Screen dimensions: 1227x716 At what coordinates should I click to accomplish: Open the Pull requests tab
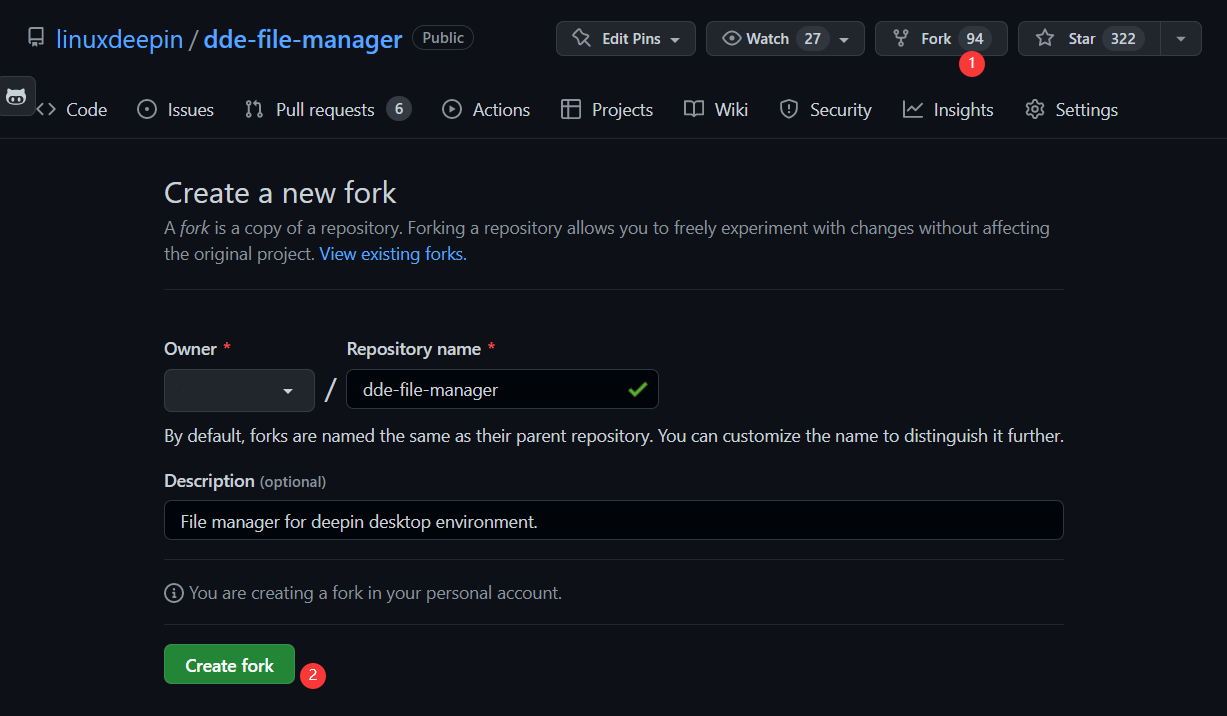328,110
